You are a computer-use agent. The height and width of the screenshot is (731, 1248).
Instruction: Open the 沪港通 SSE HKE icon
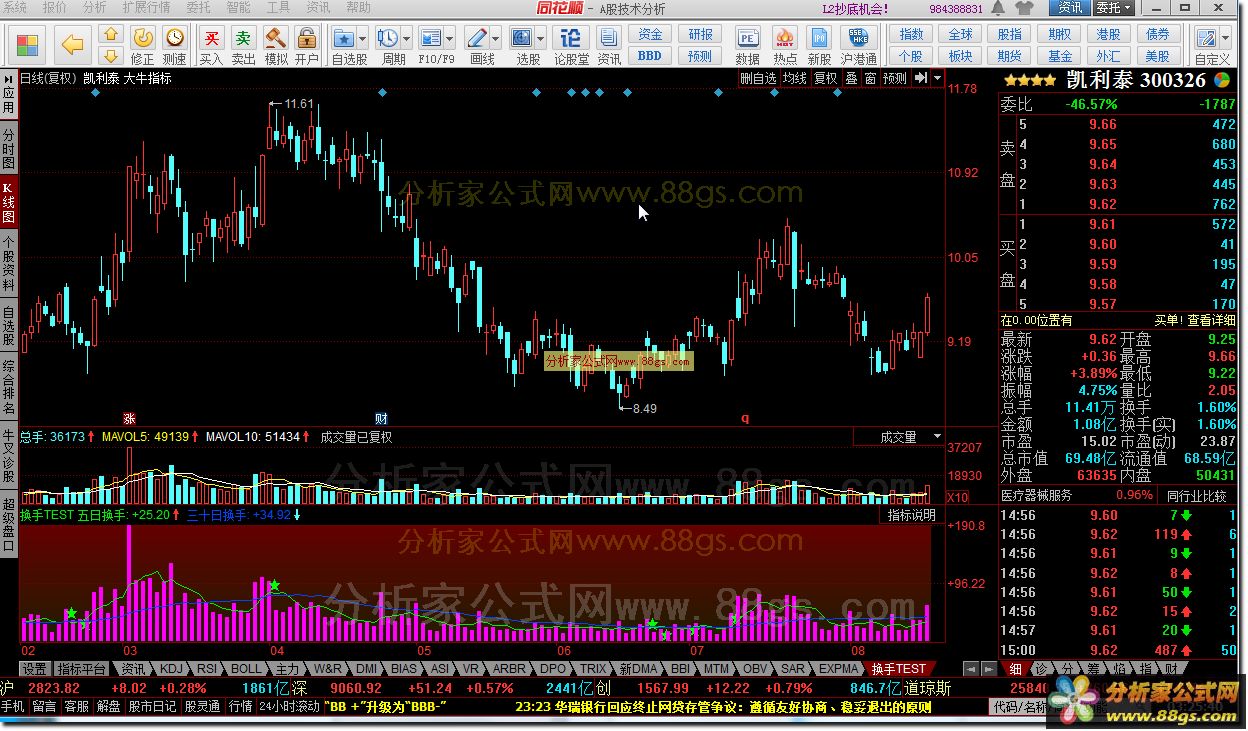(x=858, y=38)
